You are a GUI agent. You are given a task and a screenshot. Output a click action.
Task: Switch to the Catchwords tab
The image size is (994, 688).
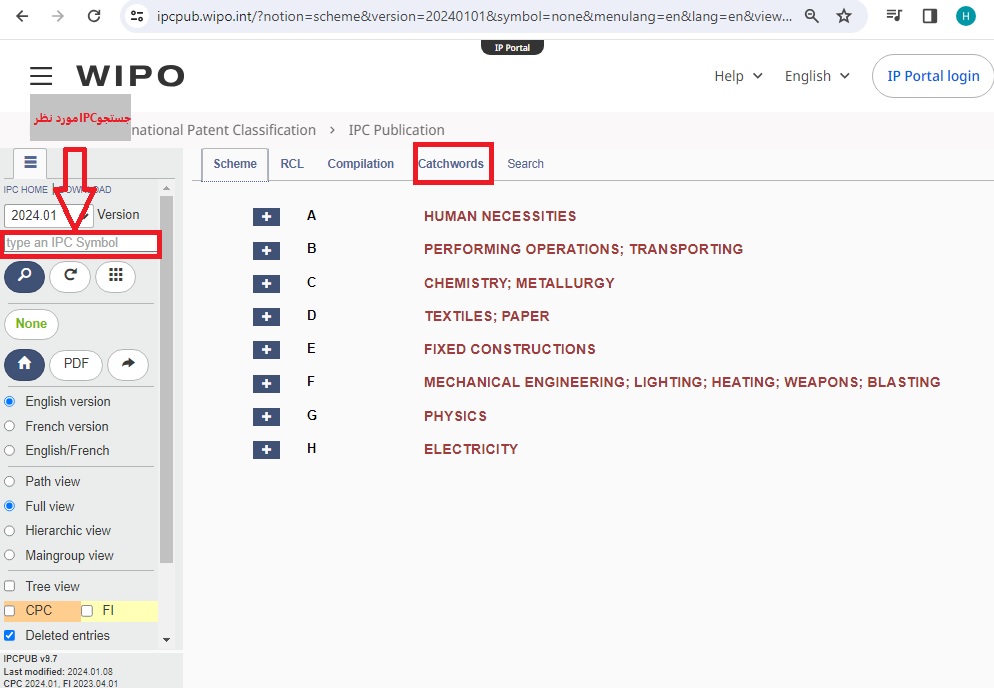tap(451, 164)
